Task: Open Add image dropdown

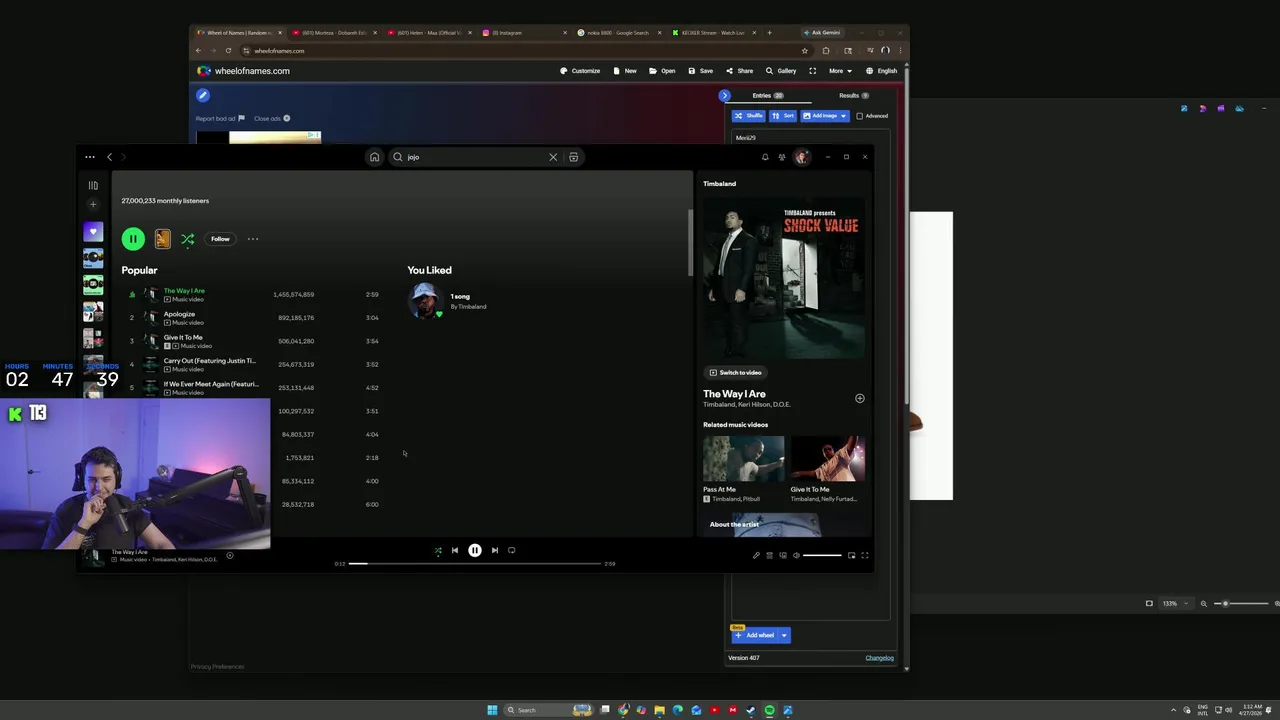Action: point(825,116)
